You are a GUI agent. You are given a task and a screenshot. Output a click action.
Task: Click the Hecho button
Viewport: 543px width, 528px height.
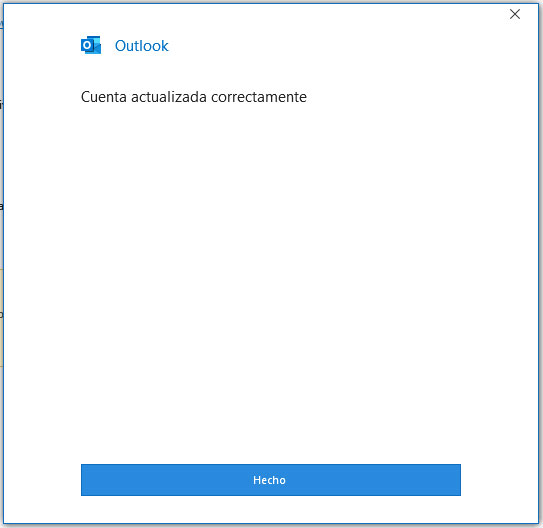click(x=270, y=480)
